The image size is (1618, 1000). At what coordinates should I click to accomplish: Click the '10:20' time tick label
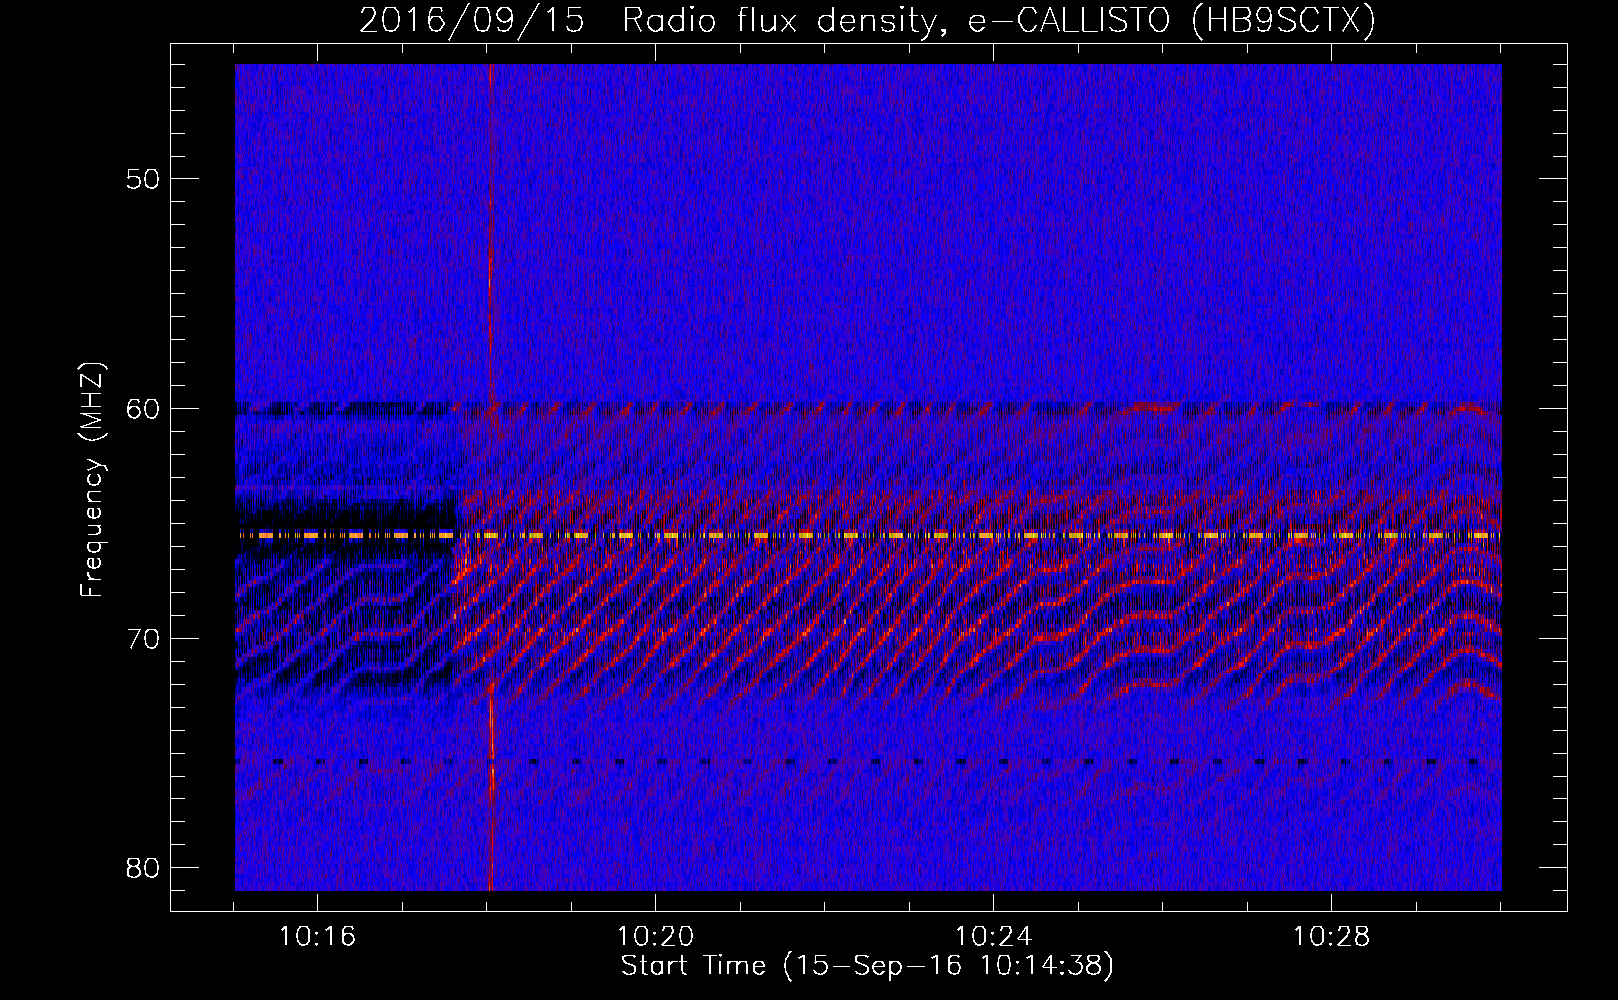[x=655, y=937]
